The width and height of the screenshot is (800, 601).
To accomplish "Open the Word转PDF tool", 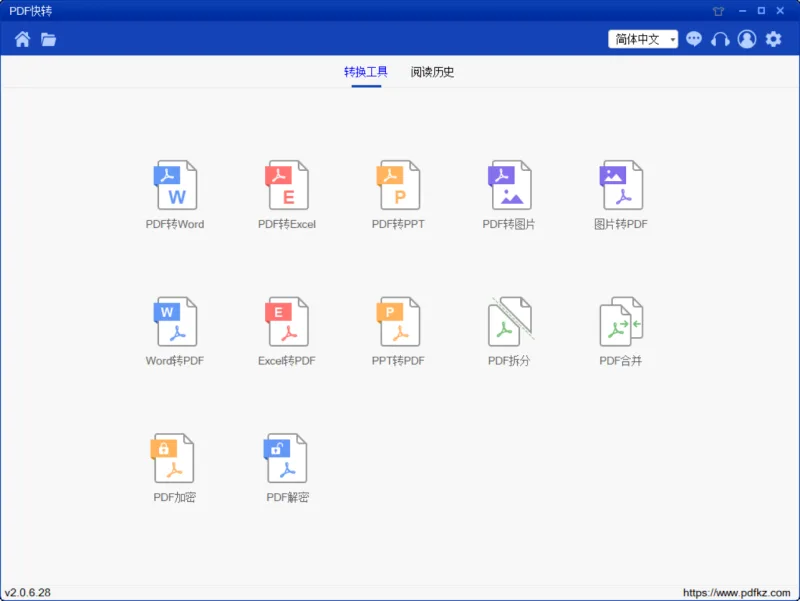I will click(x=175, y=332).
